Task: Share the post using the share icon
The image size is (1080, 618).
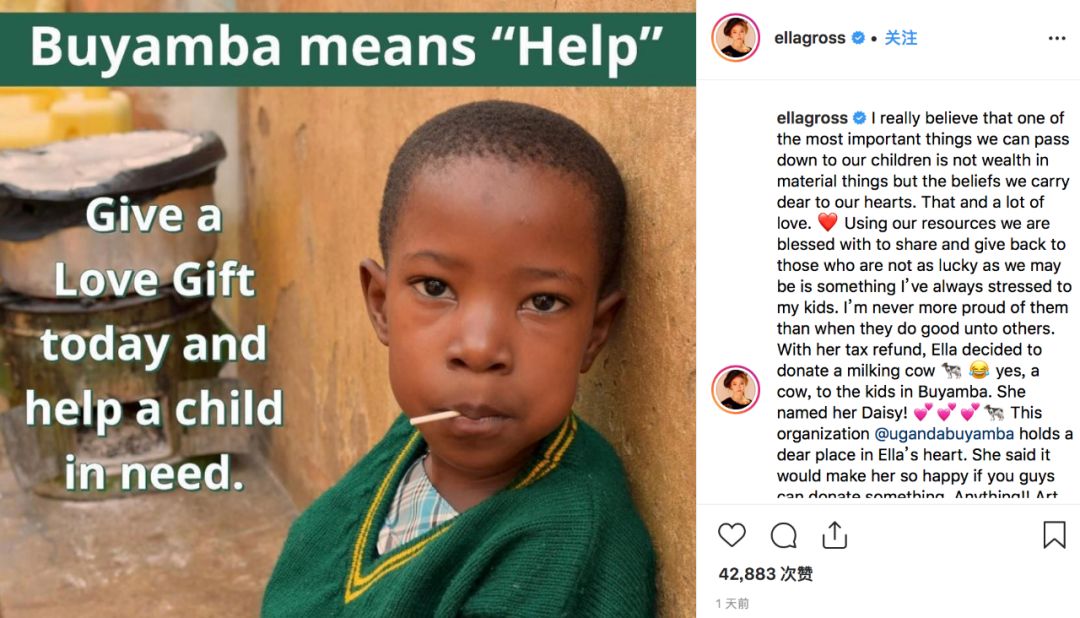Action: pyautogui.click(x=835, y=535)
